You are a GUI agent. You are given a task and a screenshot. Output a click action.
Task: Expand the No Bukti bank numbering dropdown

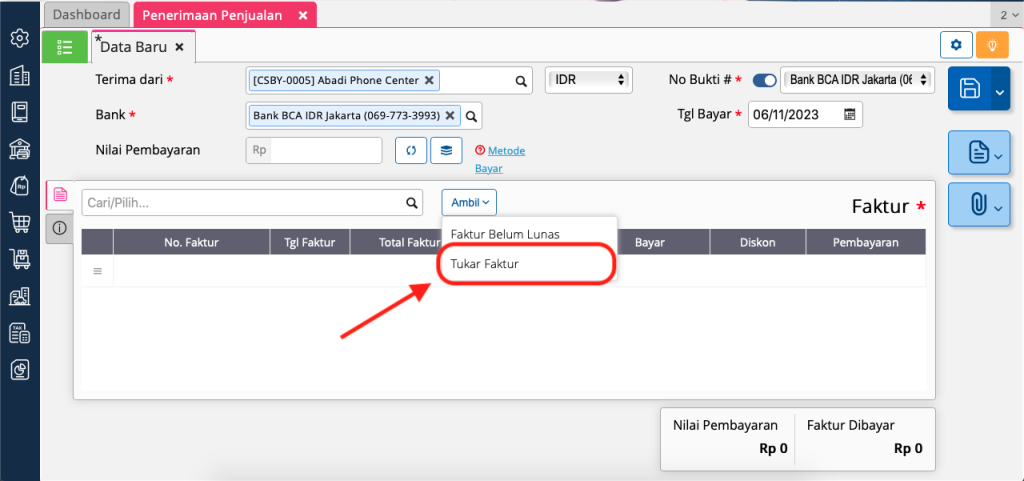click(x=858, y=80)
